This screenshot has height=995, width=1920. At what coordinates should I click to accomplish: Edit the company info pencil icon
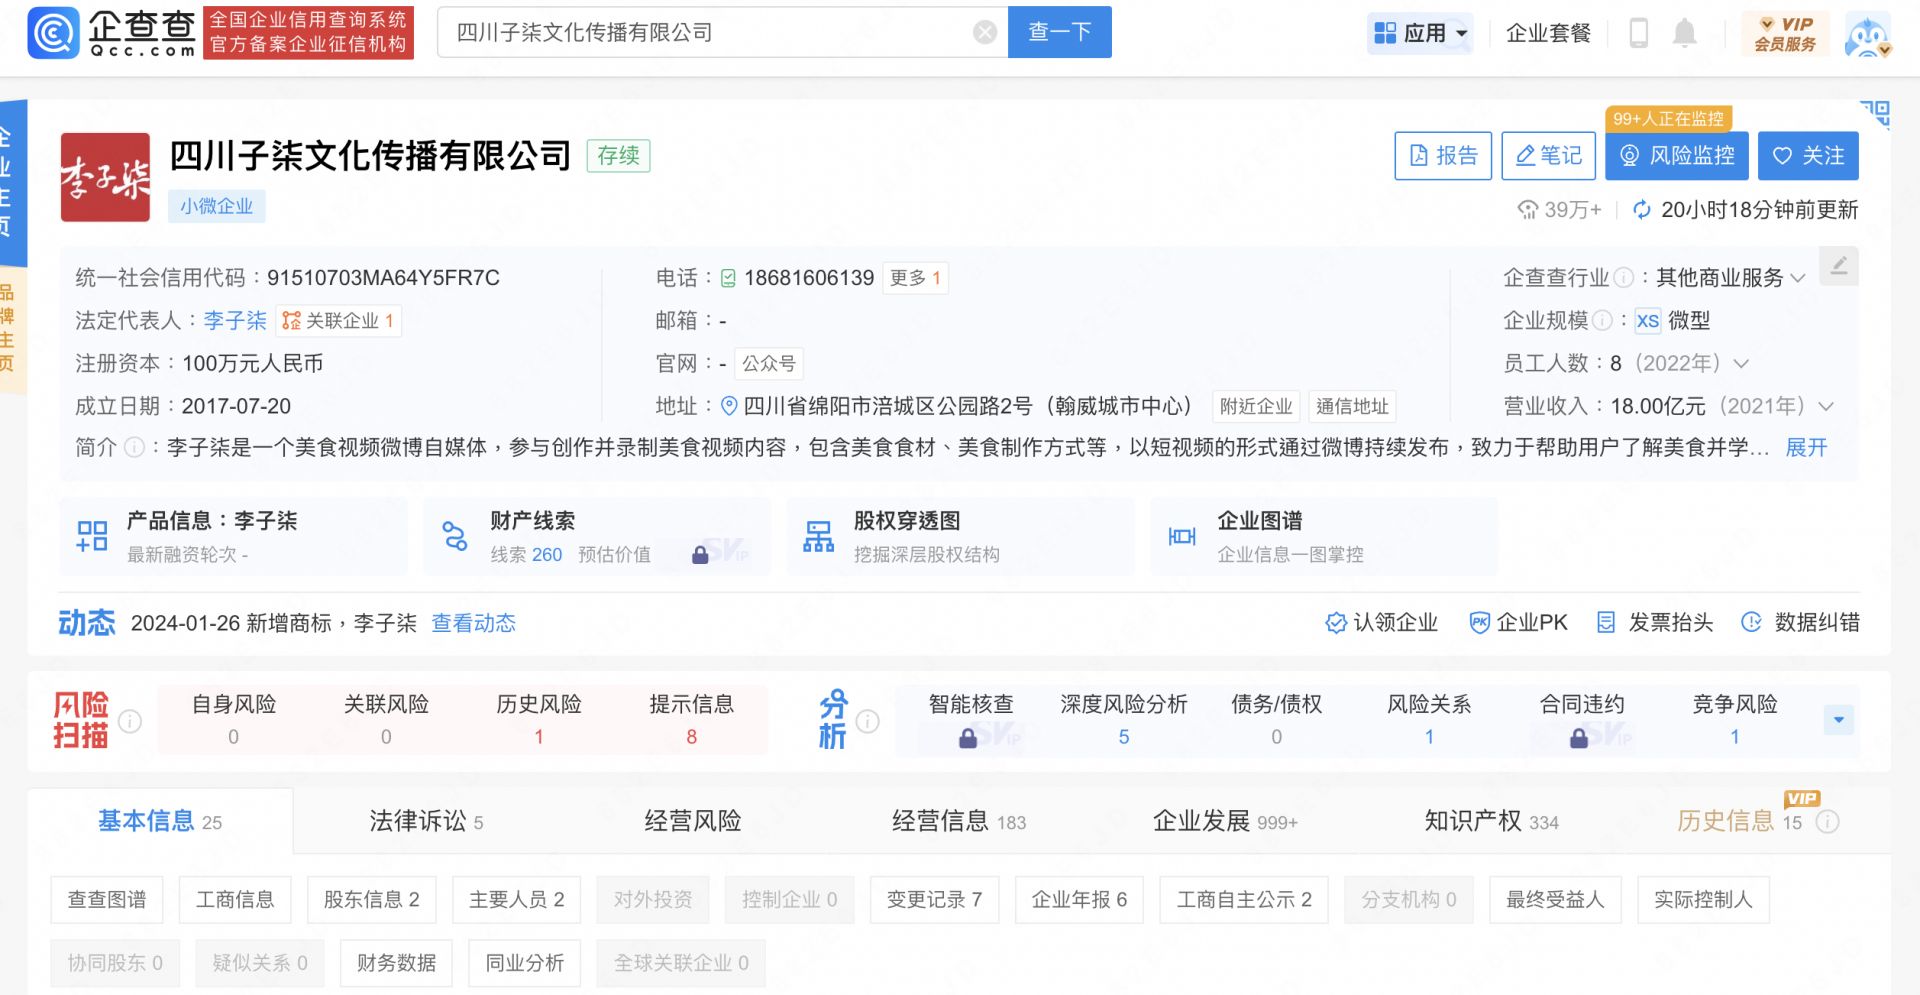1838,266
